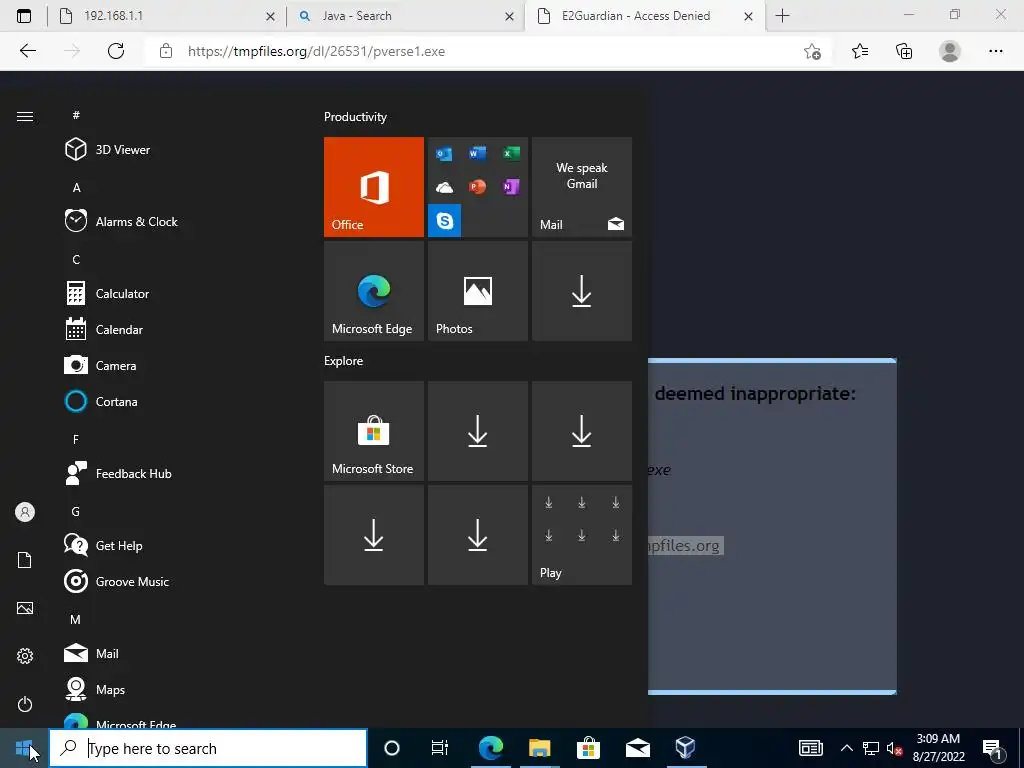Open News and interests taskbar icon
1024x768 pixels.
click(x=810, y=748)
